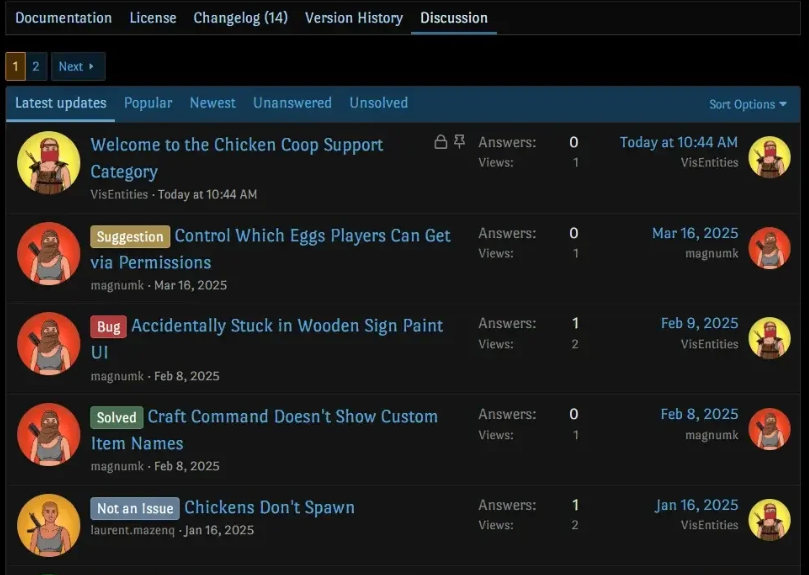Open the Changelog (14) tab

pos(240,18)
